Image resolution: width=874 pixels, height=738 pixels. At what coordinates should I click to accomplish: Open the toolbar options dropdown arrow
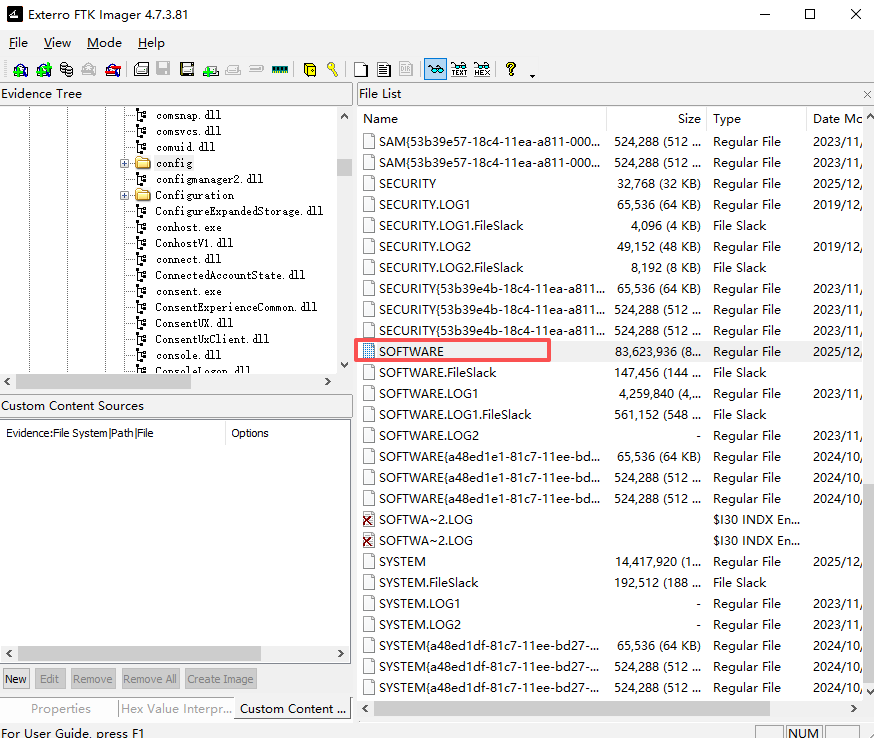[x=532, y=75]
